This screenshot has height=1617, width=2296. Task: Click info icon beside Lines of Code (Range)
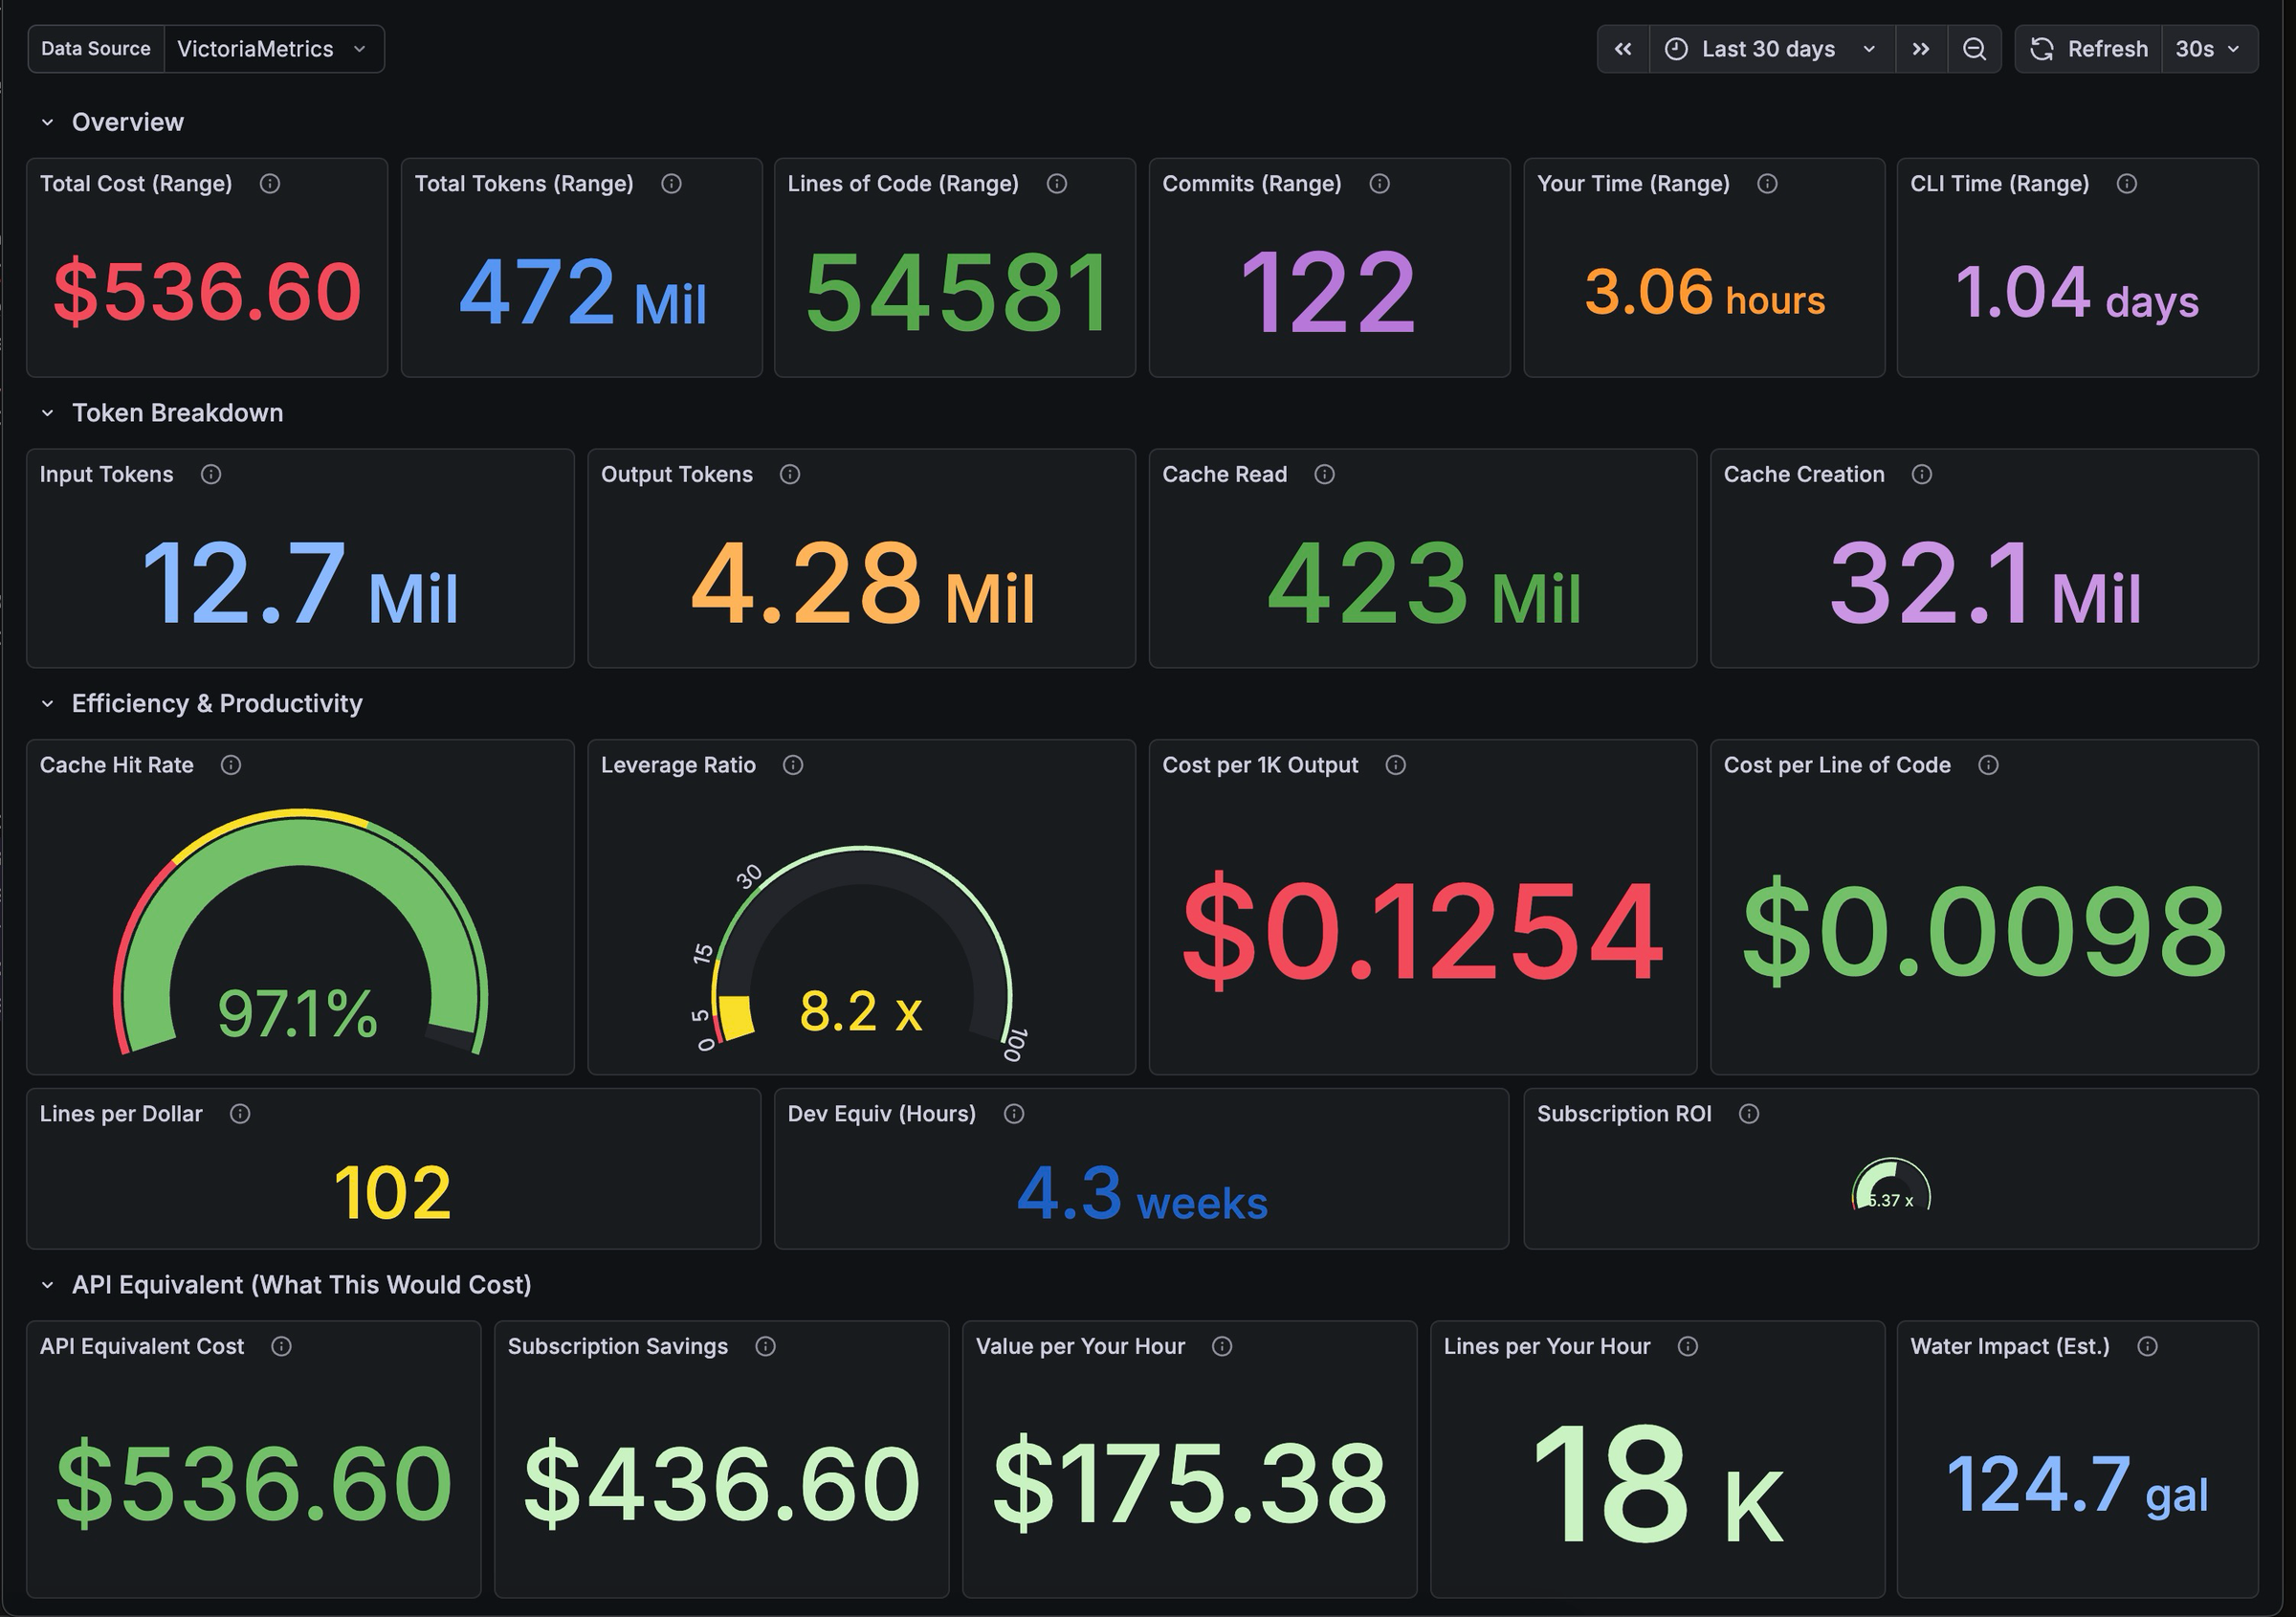(1057, 184)
